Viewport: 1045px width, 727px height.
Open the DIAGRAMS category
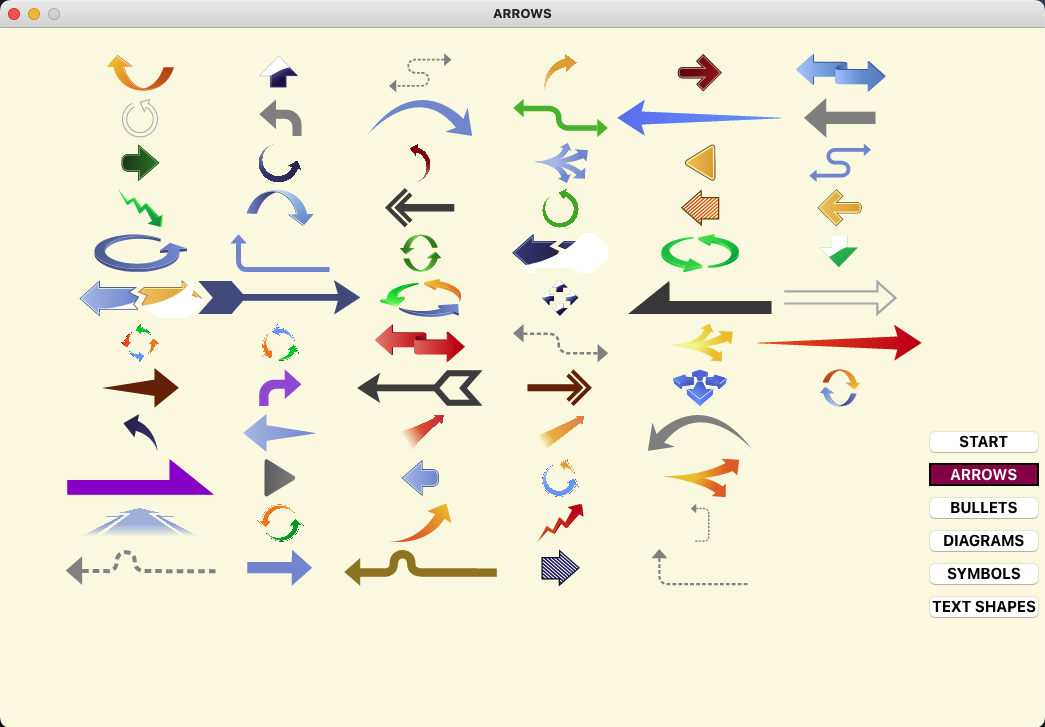pyautogui.click(x=984, y=540)
